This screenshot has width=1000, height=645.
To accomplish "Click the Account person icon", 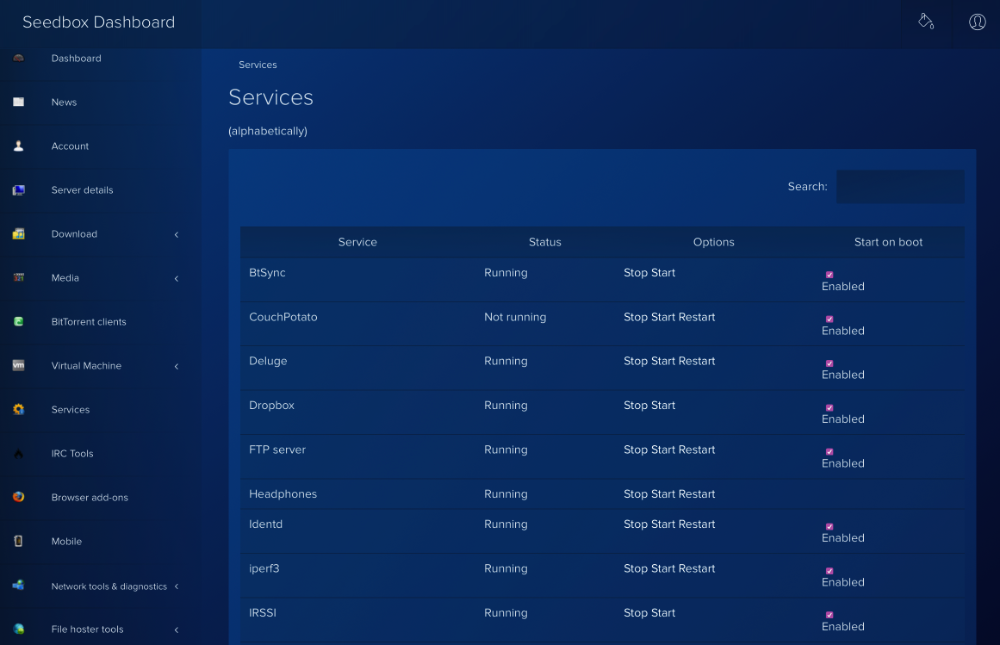I will click(18, 146).
